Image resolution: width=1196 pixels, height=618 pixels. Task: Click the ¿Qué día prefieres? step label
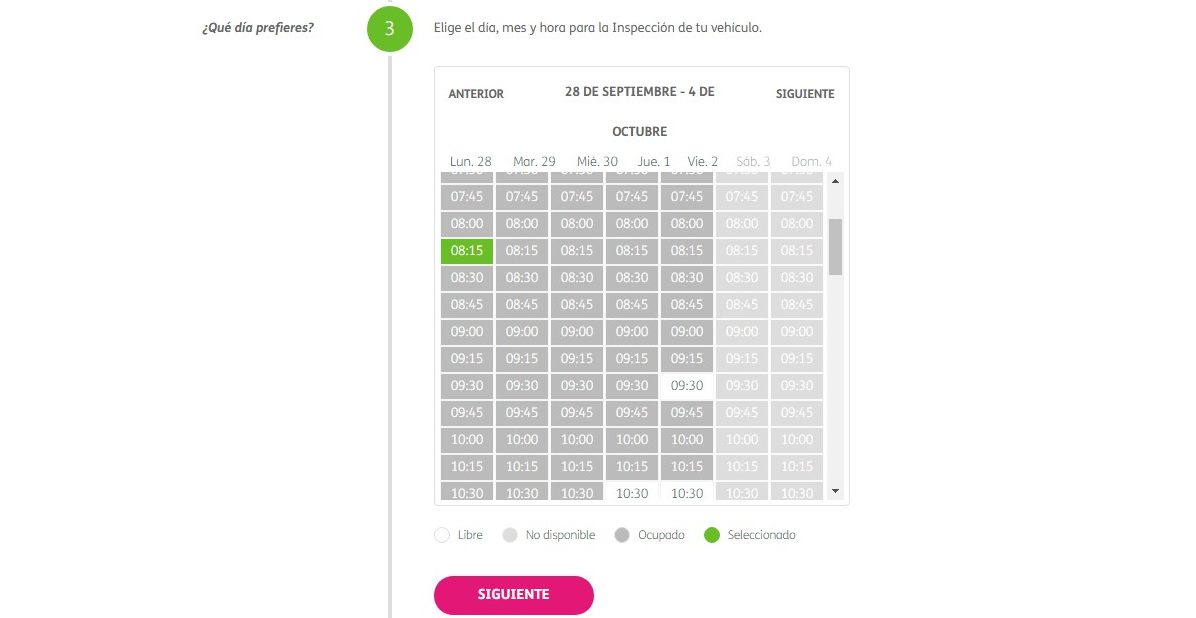[258, 27]
